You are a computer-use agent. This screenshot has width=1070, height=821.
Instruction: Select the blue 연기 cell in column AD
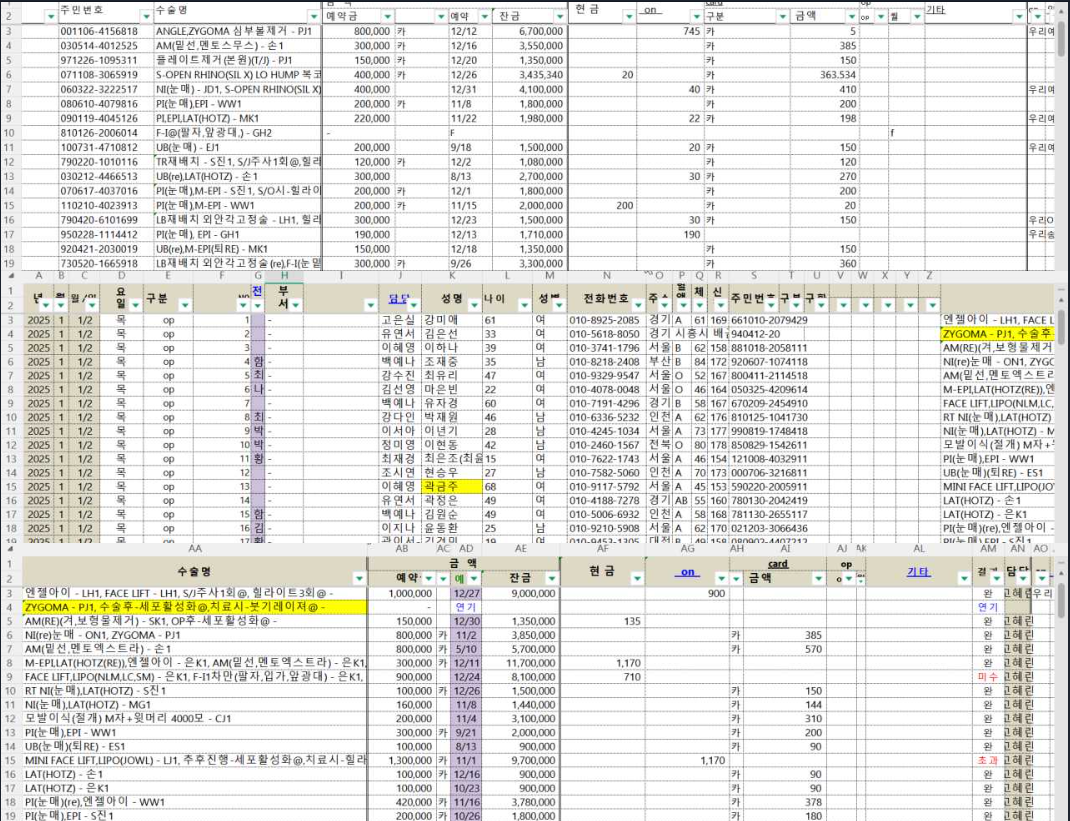point(466,607)
